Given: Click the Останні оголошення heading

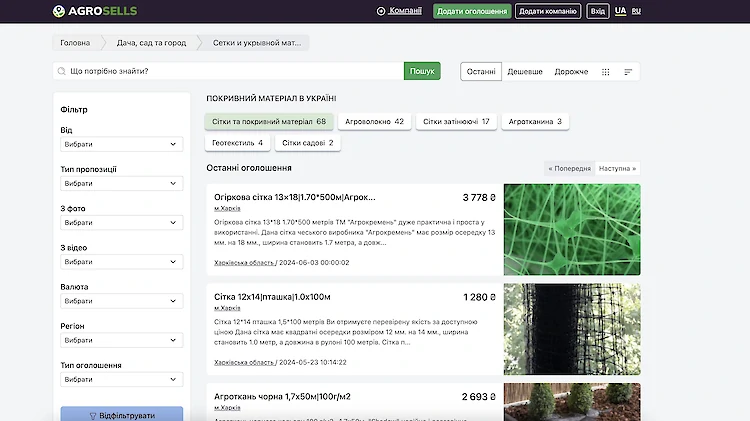Looking at the screenshot, I should (249, 168).
